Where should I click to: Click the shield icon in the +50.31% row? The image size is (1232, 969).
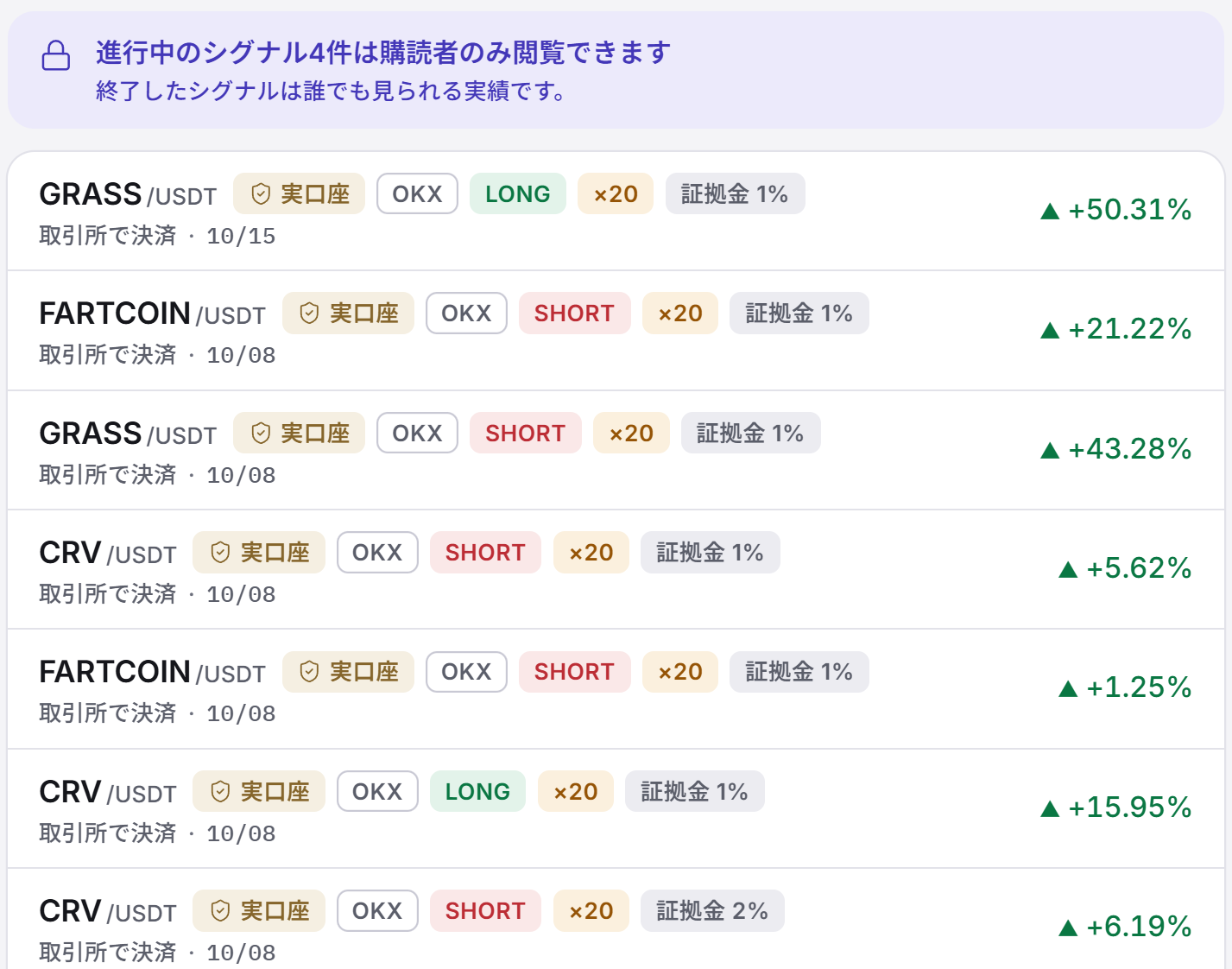pyautogui.click(x=260, y=194)
